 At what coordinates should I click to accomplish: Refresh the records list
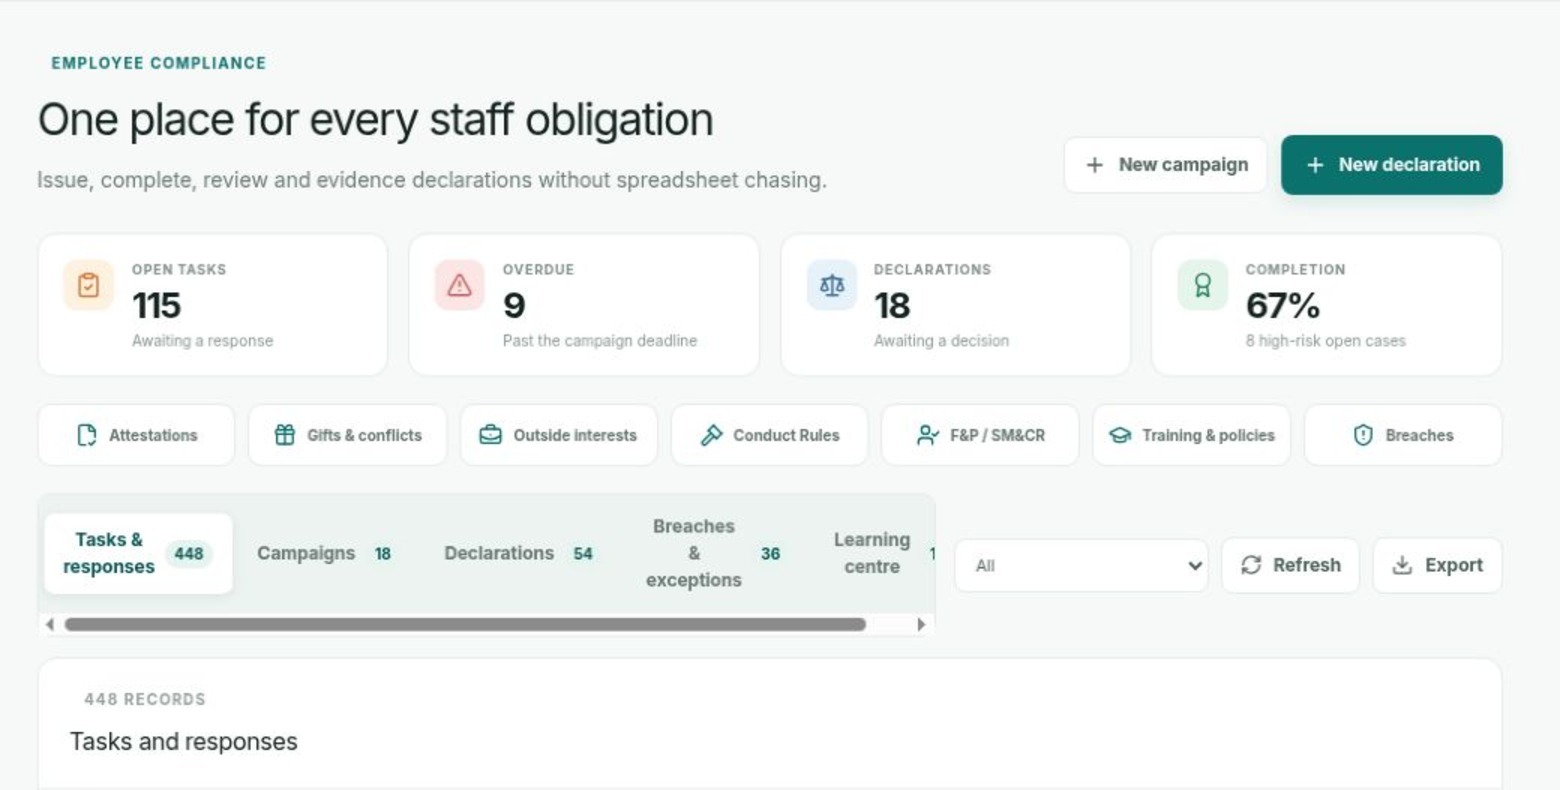tap(1290, 565)
